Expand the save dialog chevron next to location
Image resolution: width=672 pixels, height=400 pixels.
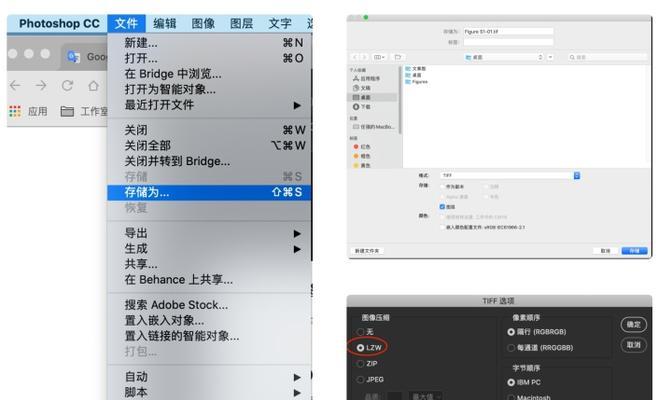point(550,57)
